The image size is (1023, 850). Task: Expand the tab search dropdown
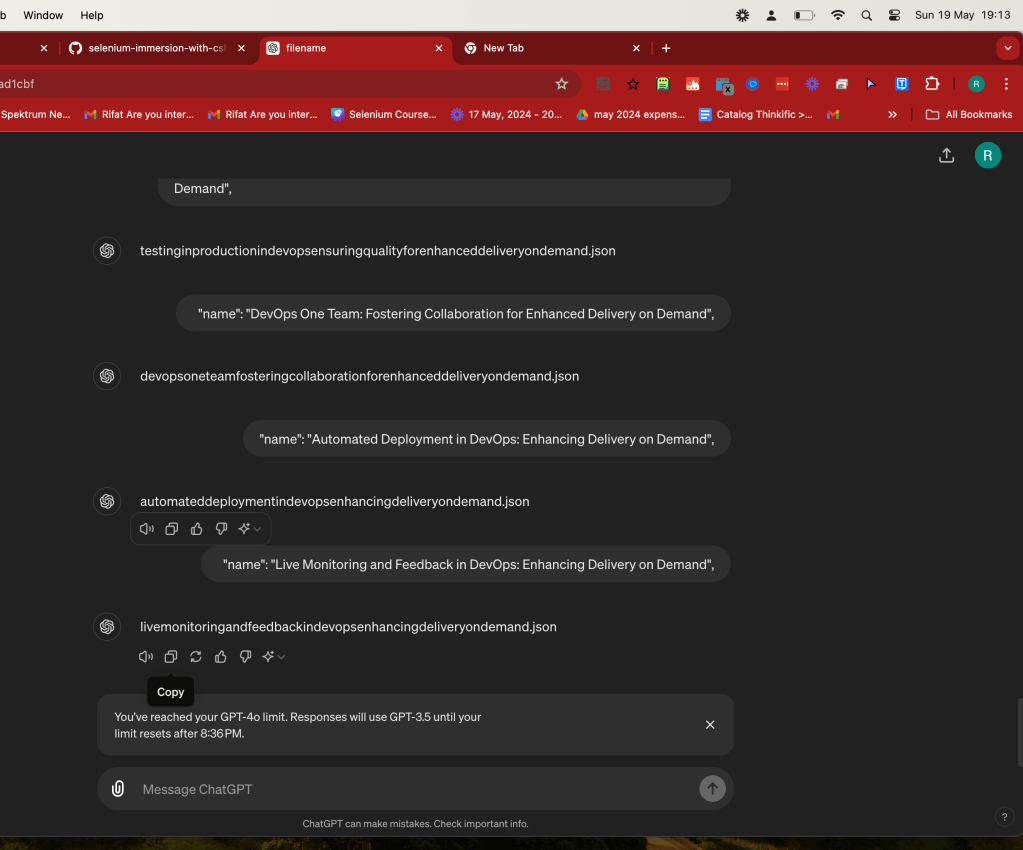pyautogui.click(x=1007, y=48)
